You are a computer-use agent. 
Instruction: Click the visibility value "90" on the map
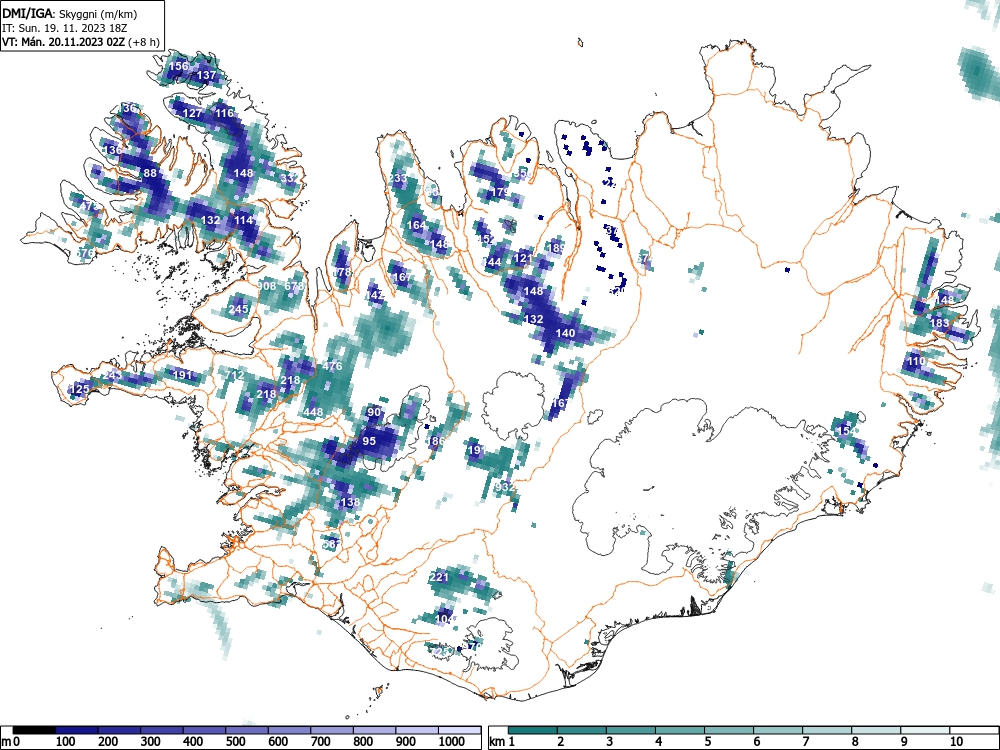(374, 412)
